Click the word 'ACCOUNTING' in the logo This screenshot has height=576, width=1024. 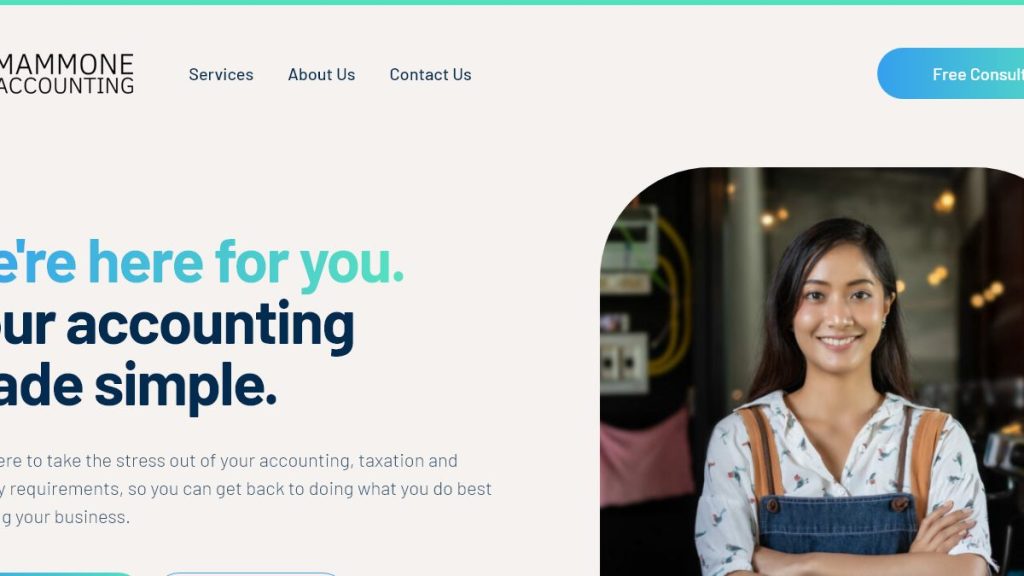pyautogui.click(x=67, y=86)
